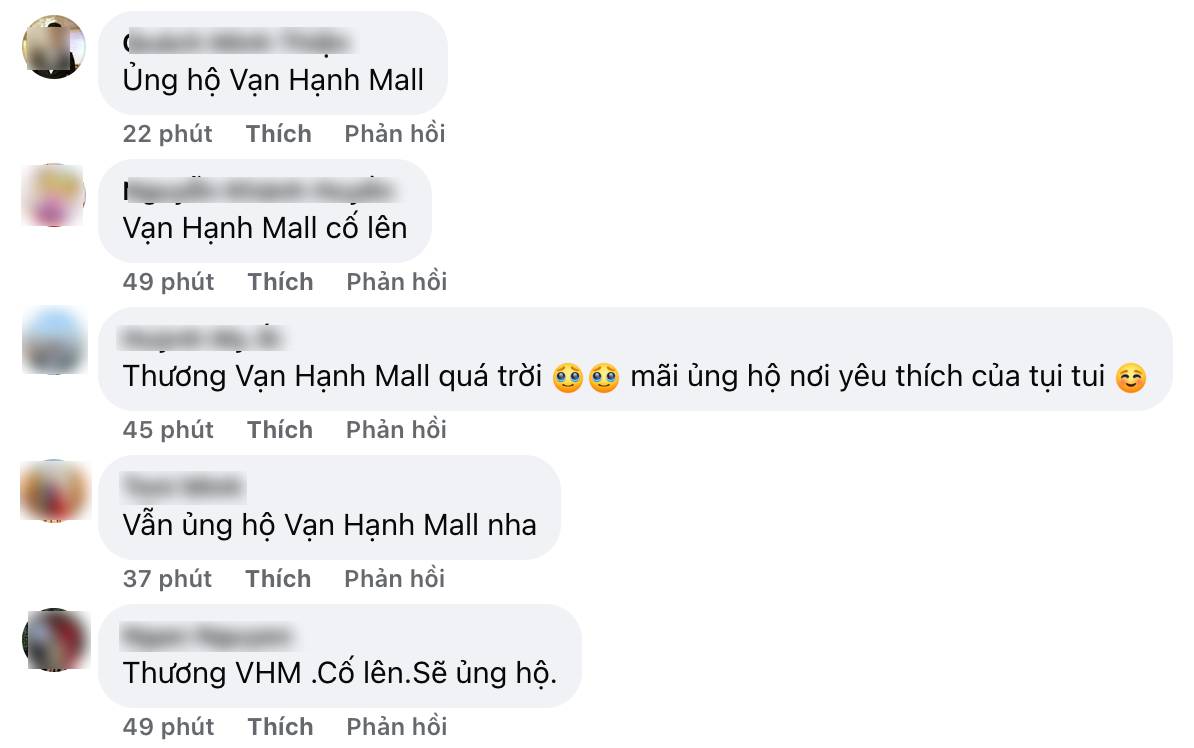Like the "Thương VHM .Cố lên" comment

(280, 727)
